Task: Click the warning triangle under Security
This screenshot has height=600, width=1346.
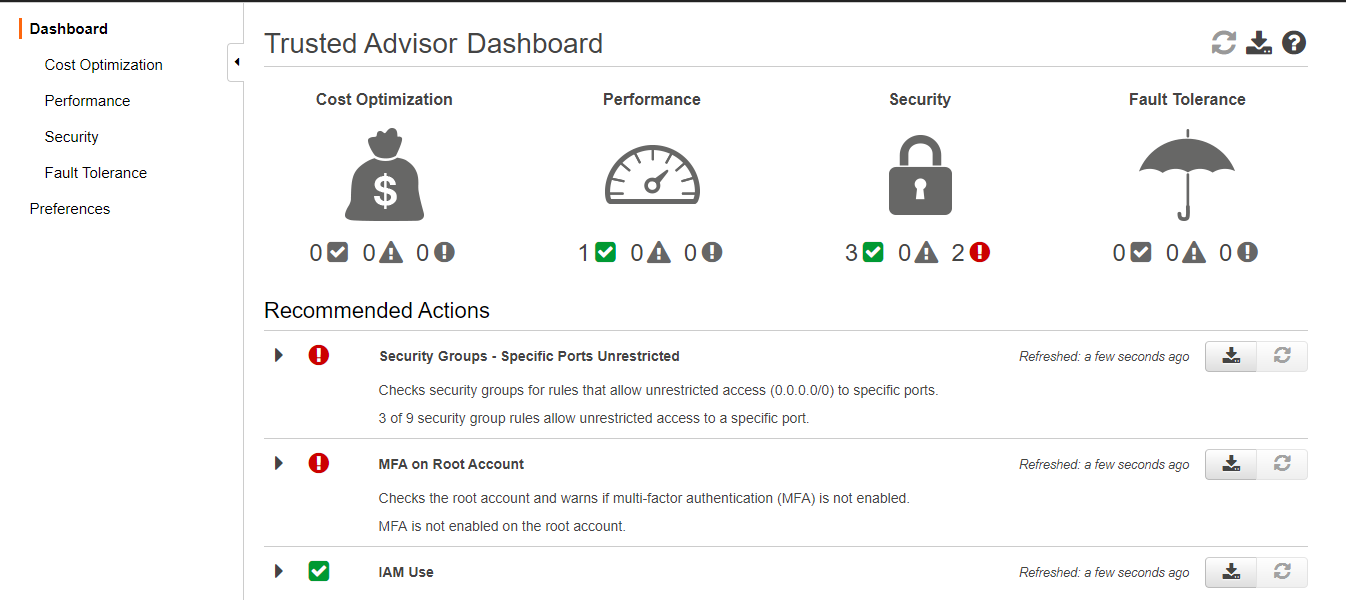Action: (x=926, y=252)
